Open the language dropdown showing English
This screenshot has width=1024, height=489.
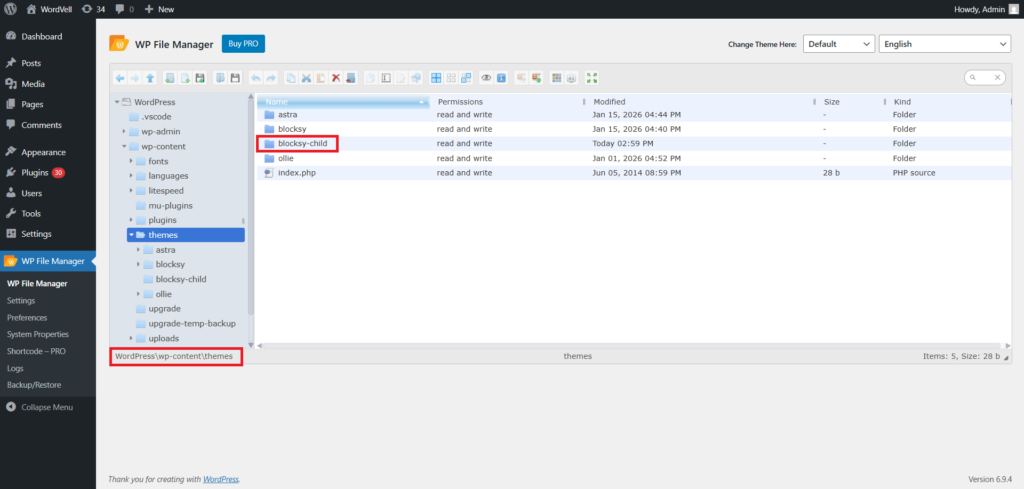(945, 44)
